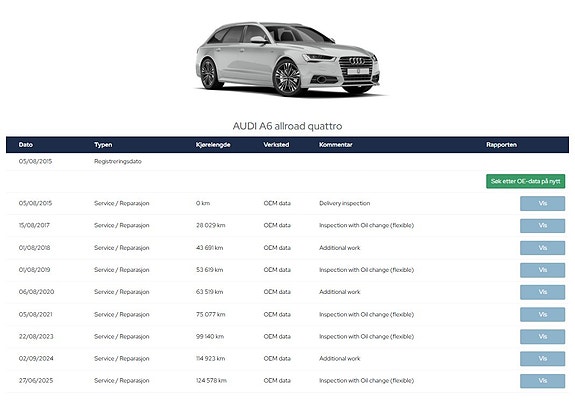The height and width of the screenshot is (404, 575).
Task: Click the green 'Søk etter OE-data på nytt' button
Action: tap(525, 181)
